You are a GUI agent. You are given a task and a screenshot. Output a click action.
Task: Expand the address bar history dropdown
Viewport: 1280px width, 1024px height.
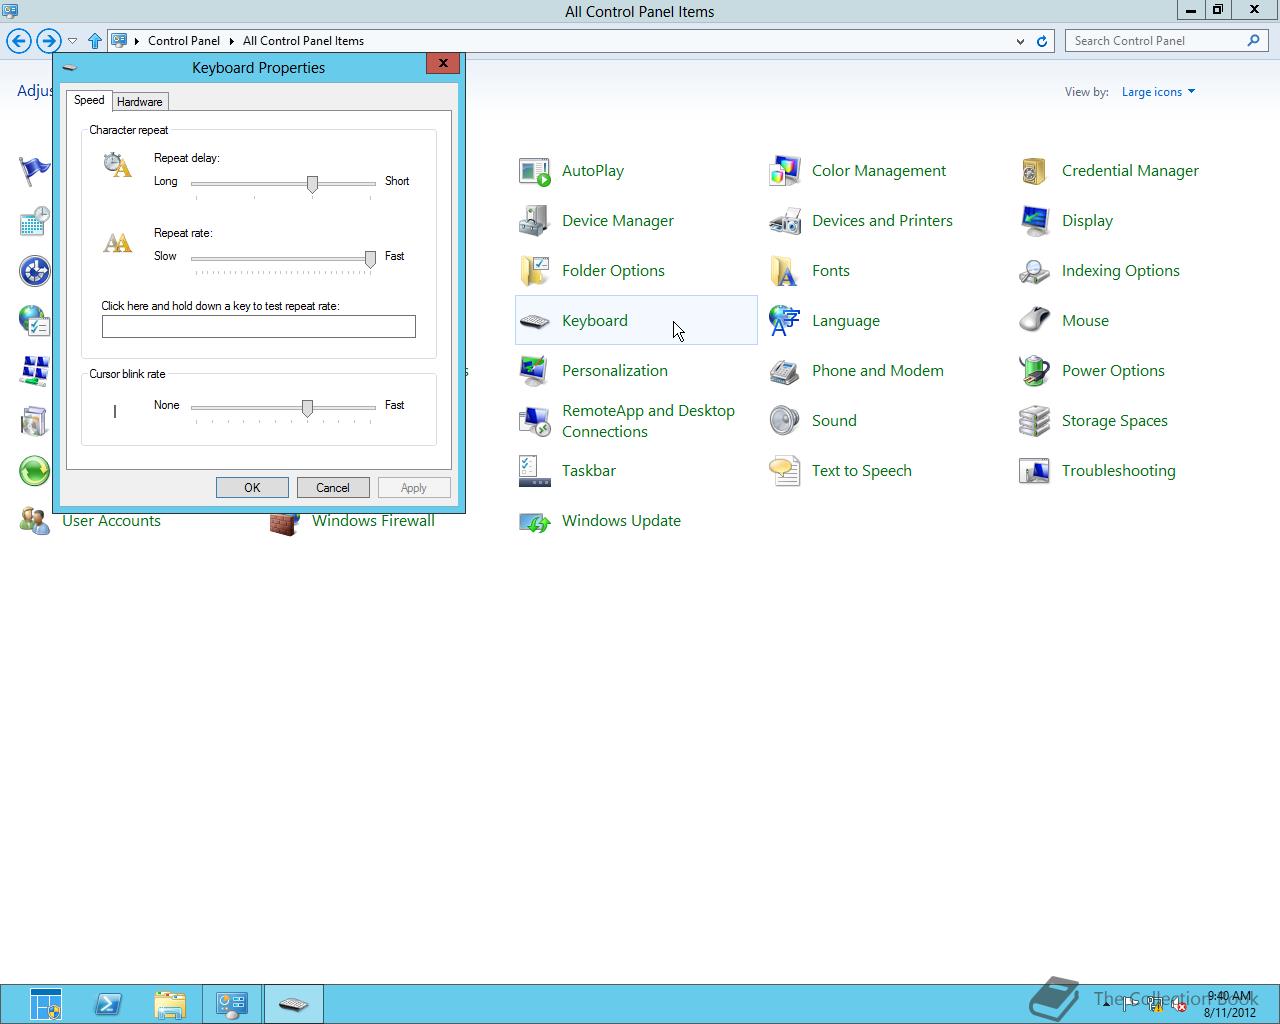click(1020, 41)
